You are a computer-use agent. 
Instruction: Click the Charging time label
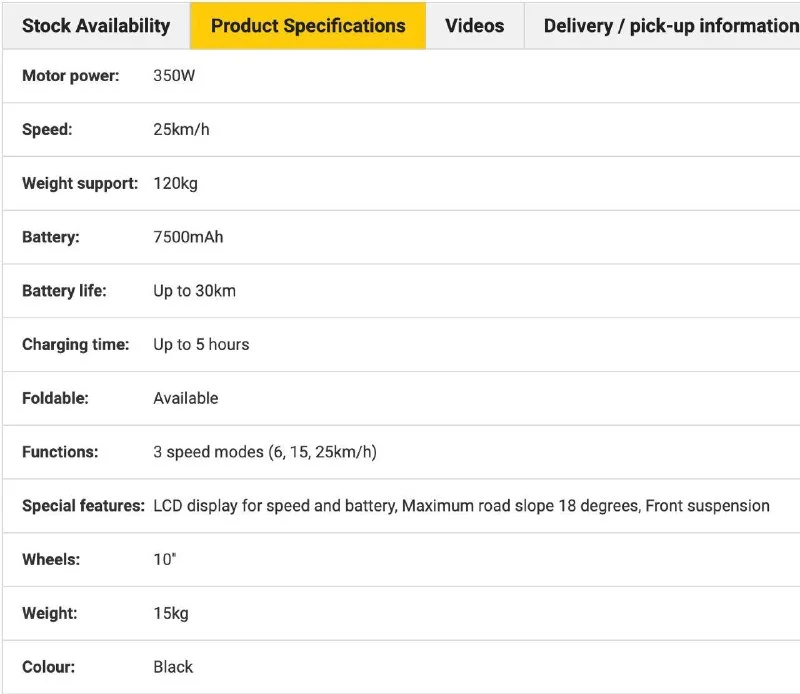click(75, 344)
